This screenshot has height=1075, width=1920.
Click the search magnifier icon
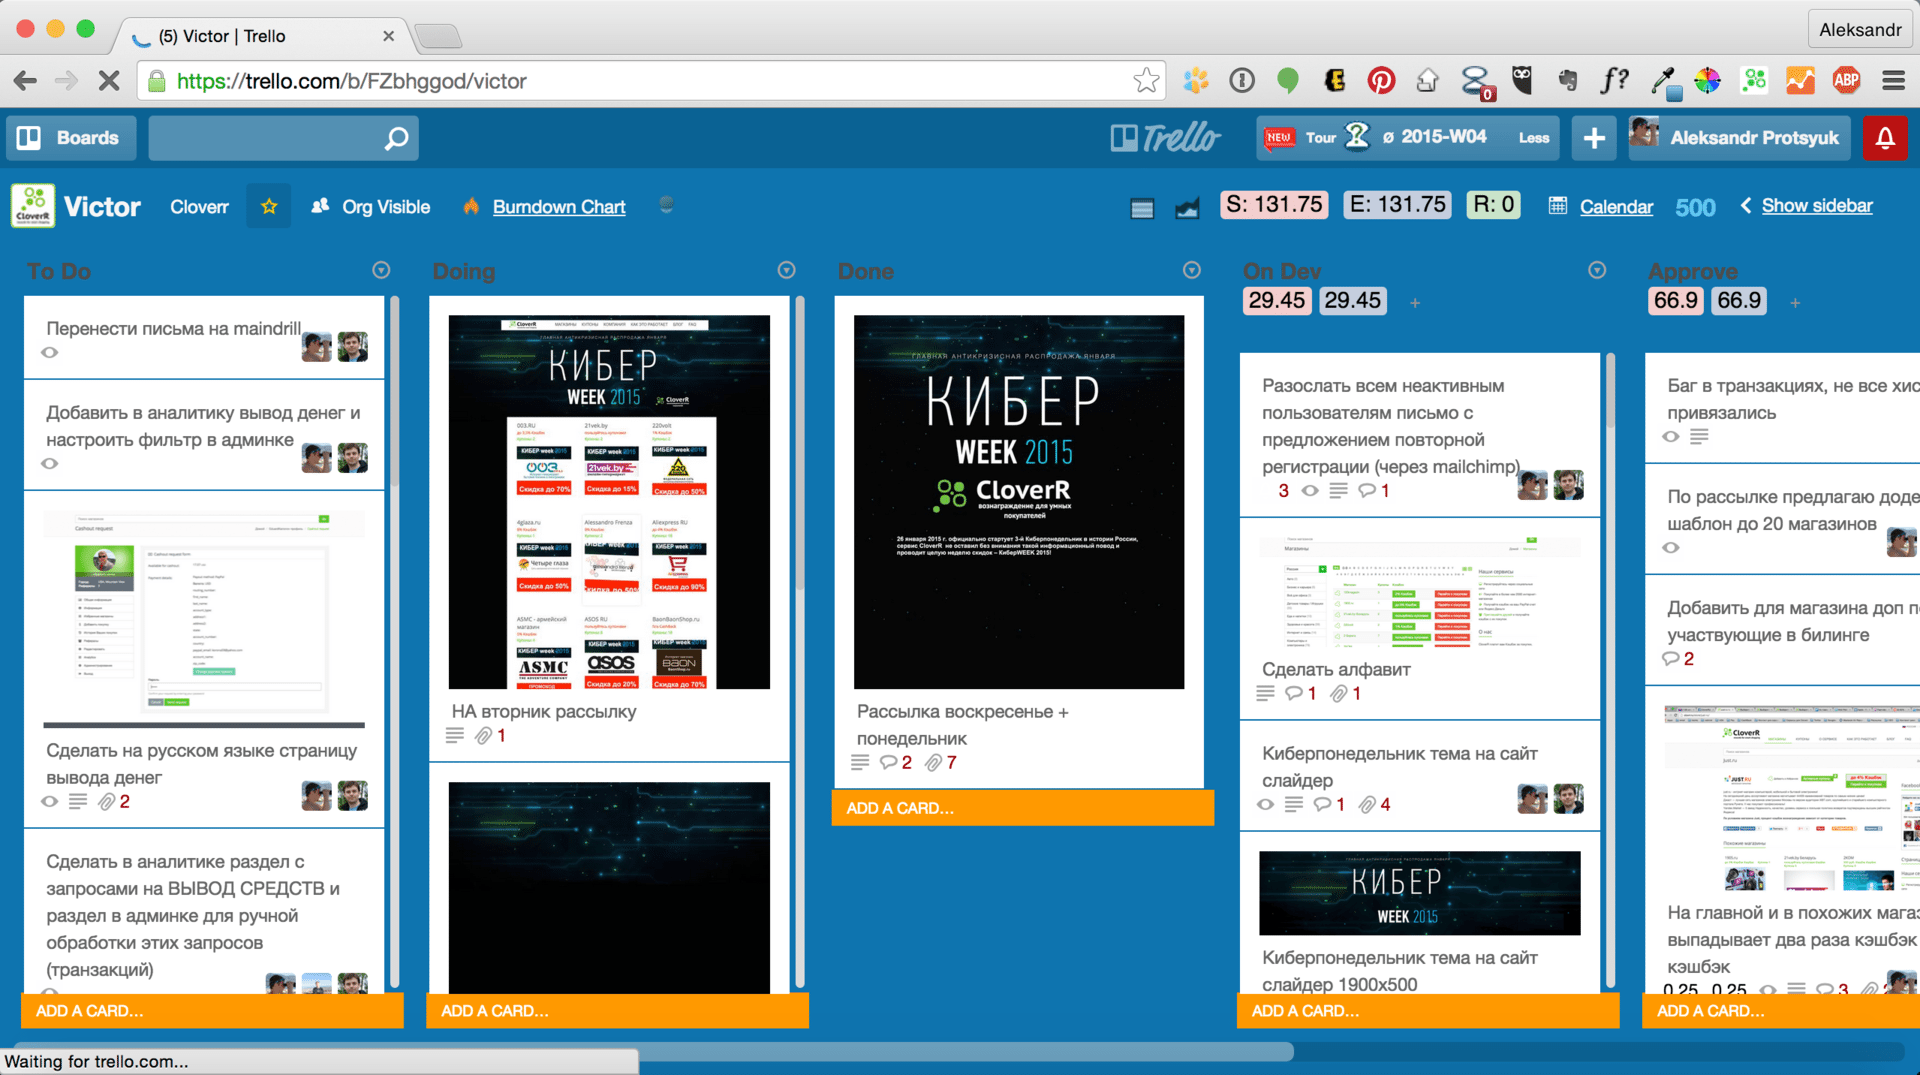coord(396,138)
